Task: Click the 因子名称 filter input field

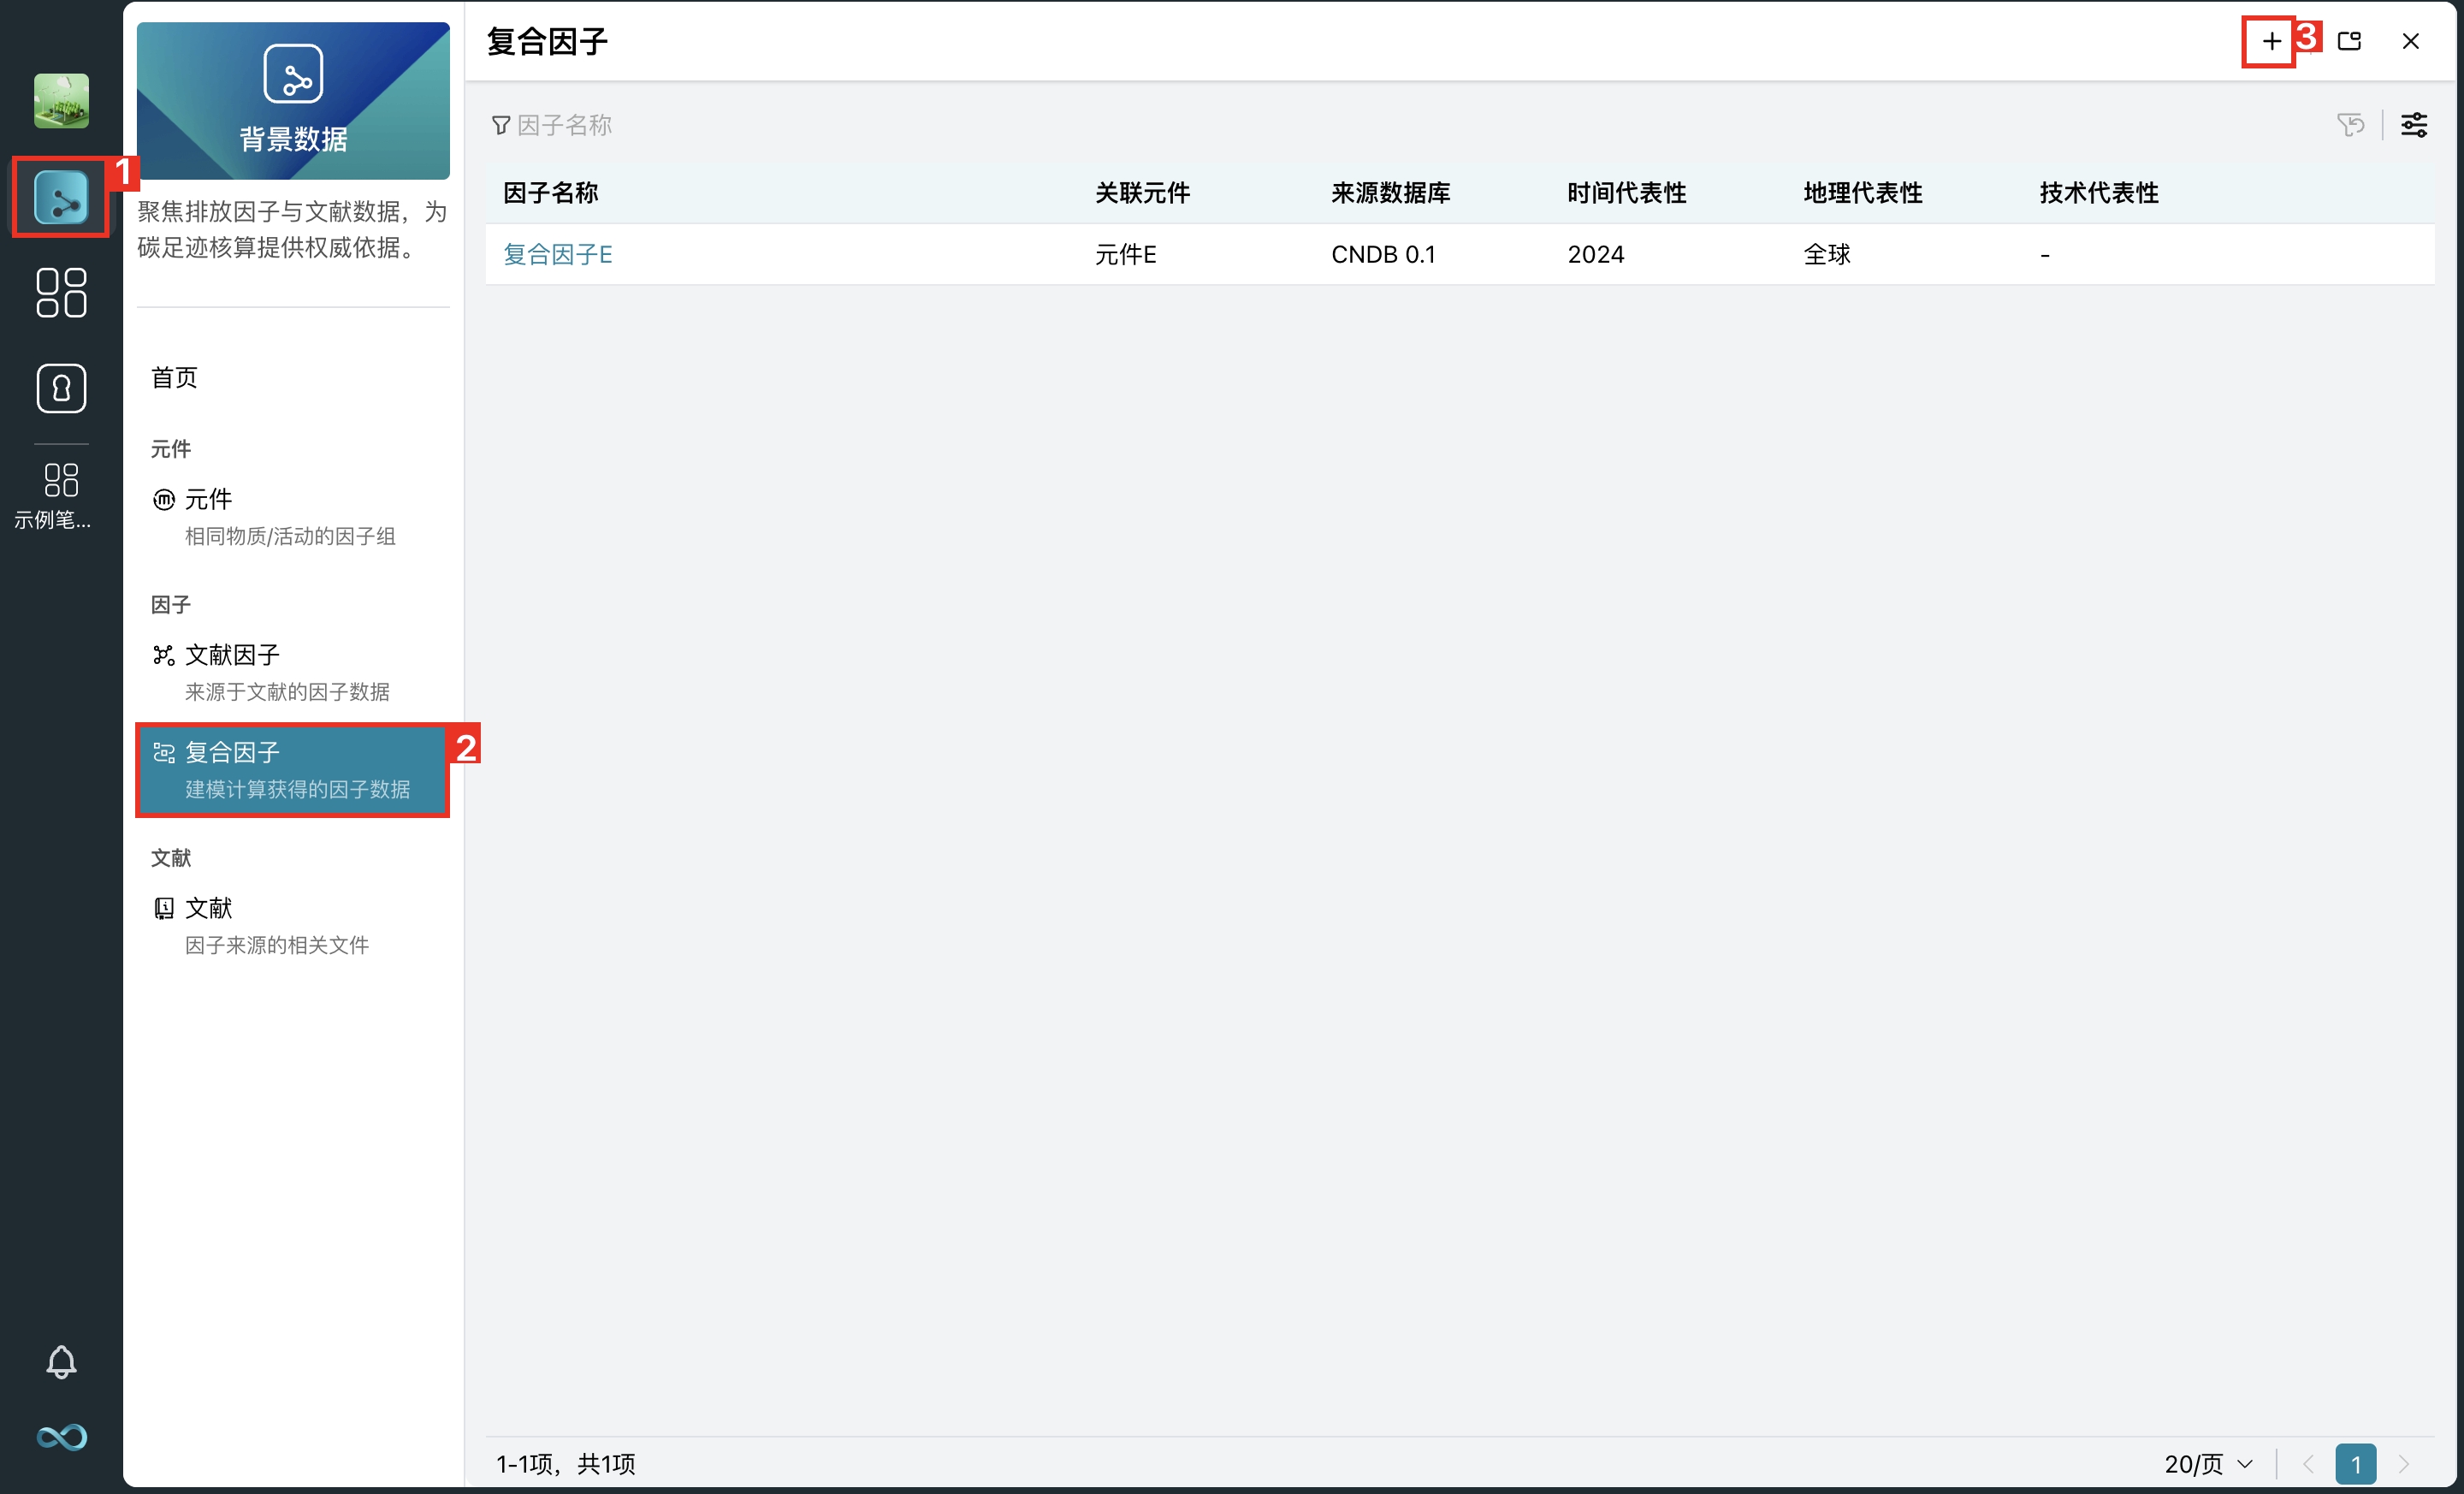Action: tap(565, 125)
